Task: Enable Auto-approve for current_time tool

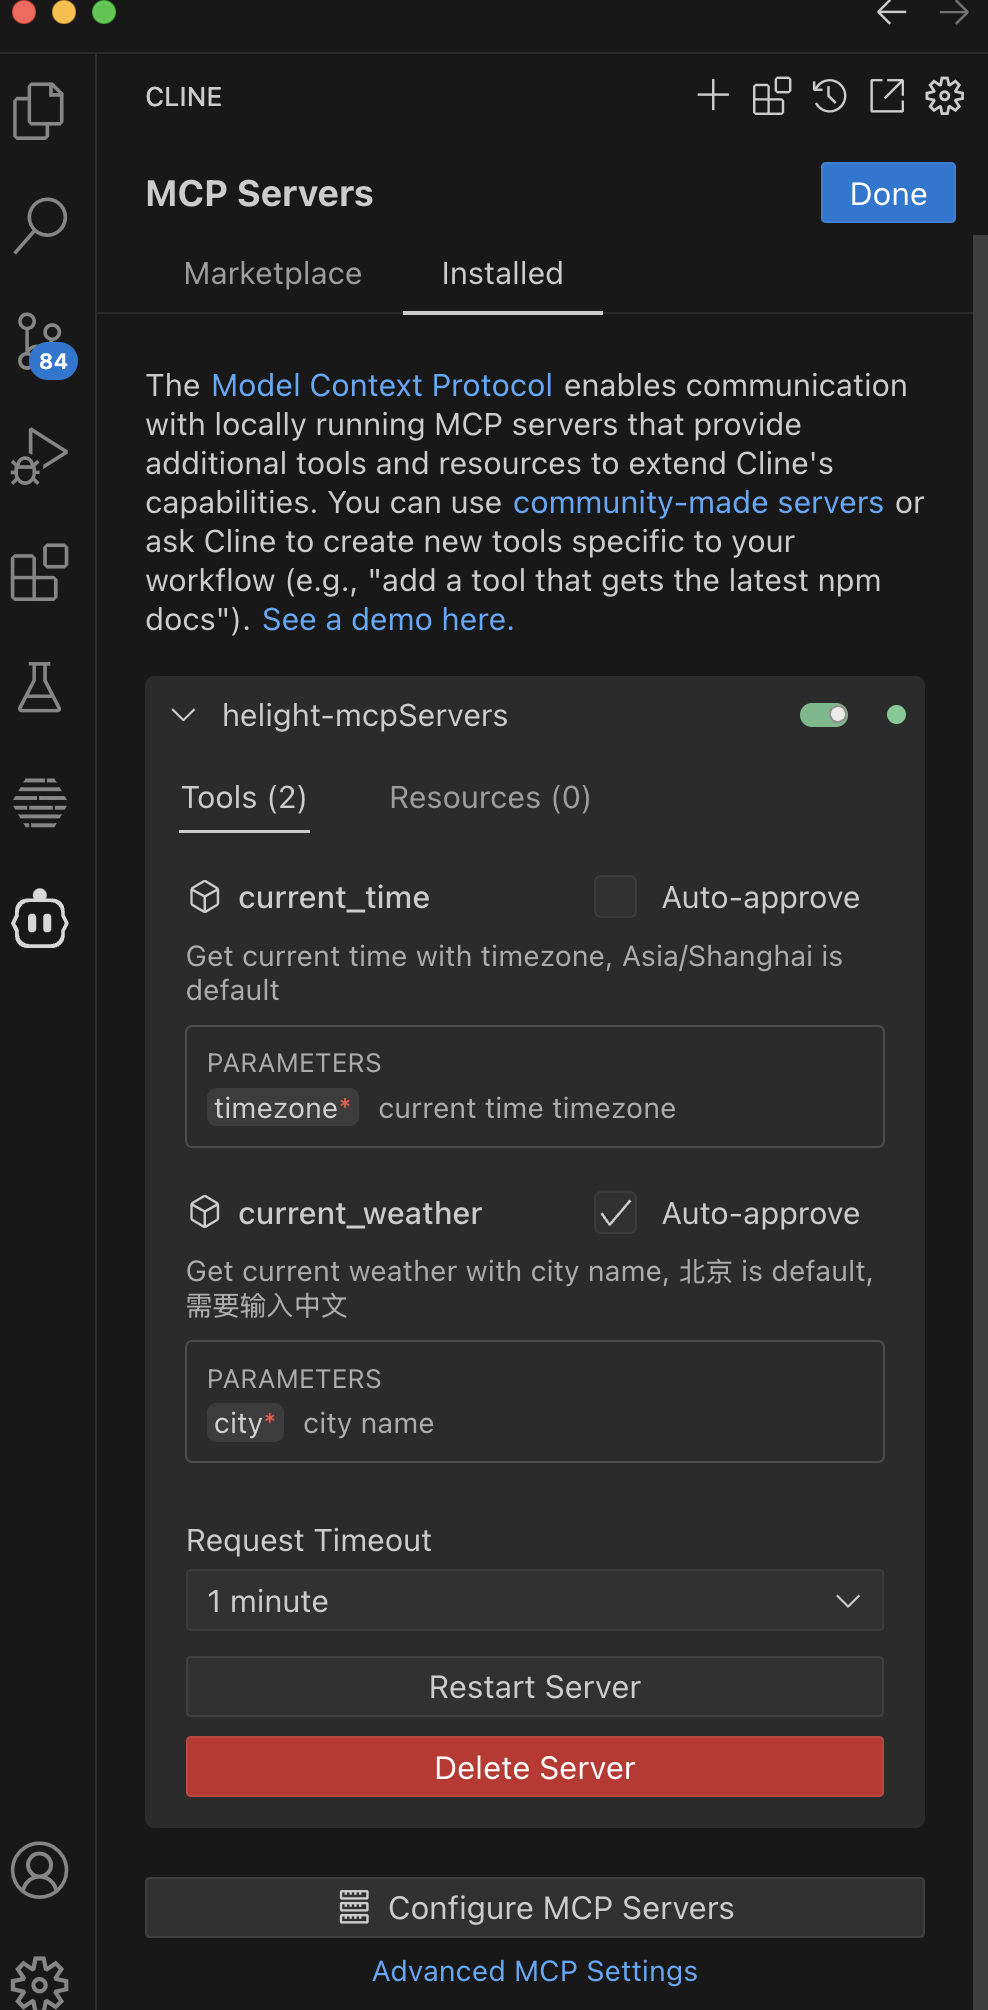Action: (x=615, y=897)
